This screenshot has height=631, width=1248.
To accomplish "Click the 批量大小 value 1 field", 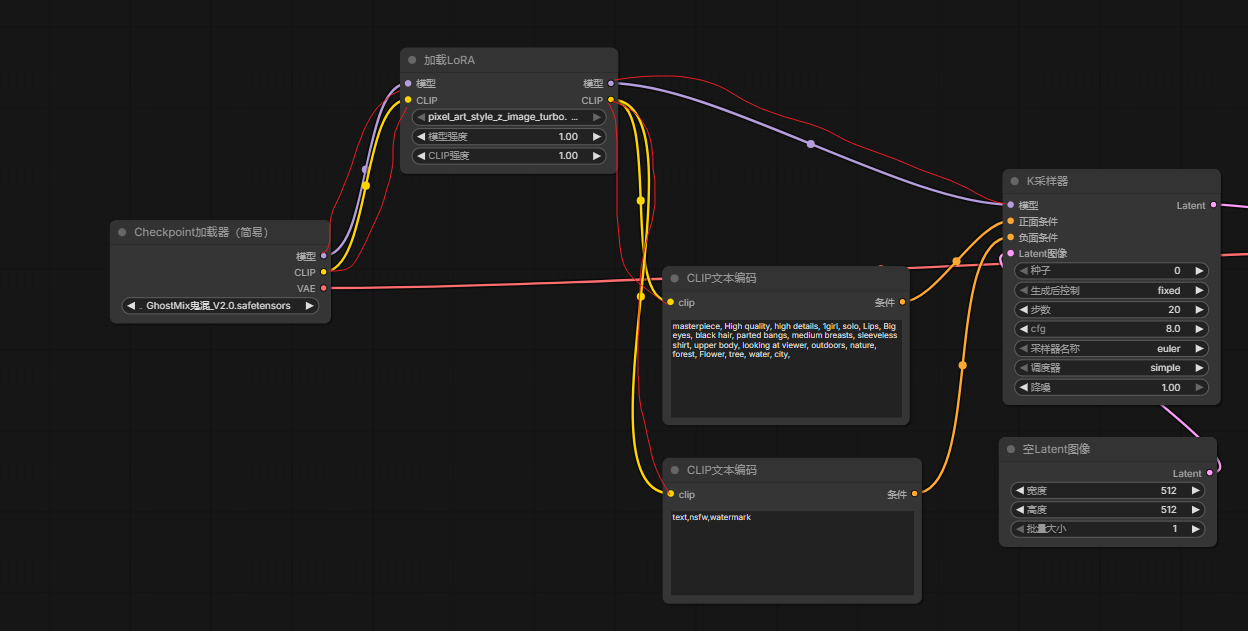I will 1175,529.
